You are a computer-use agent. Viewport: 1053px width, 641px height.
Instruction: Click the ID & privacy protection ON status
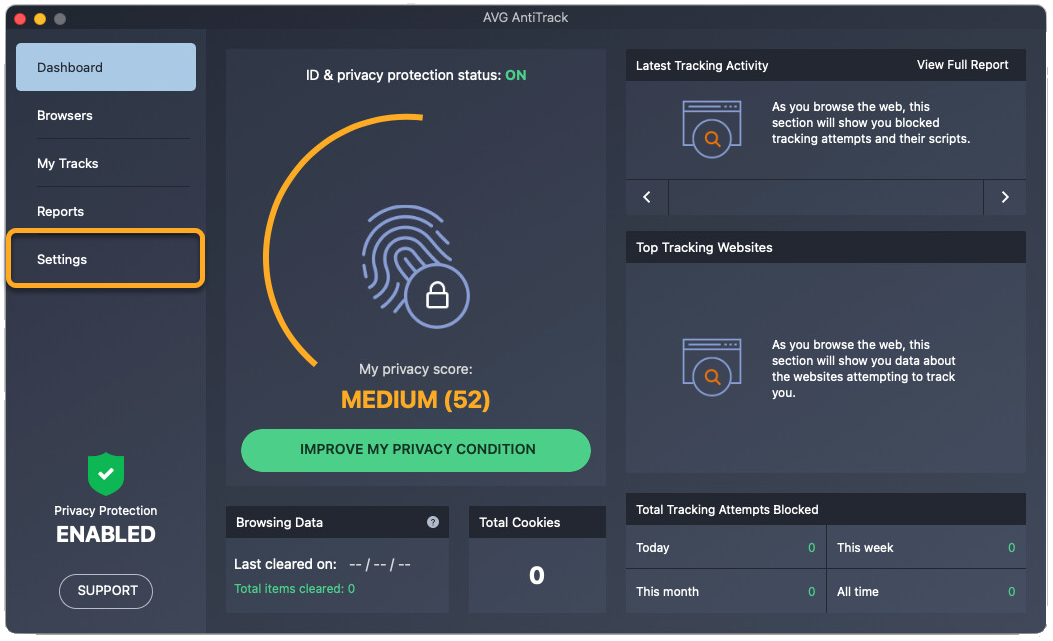515,76
